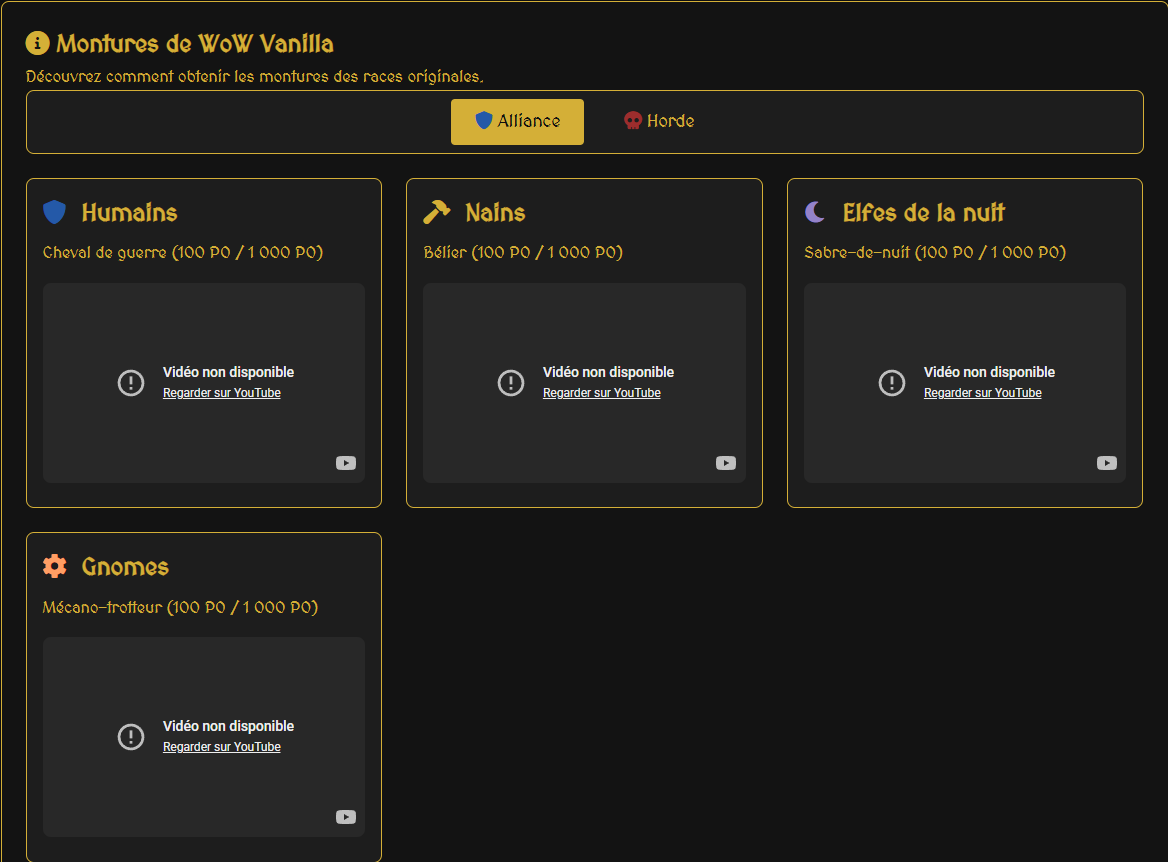Click the gear icon beside Gnomes
The image size is (1168, 862).
point(54,566)
